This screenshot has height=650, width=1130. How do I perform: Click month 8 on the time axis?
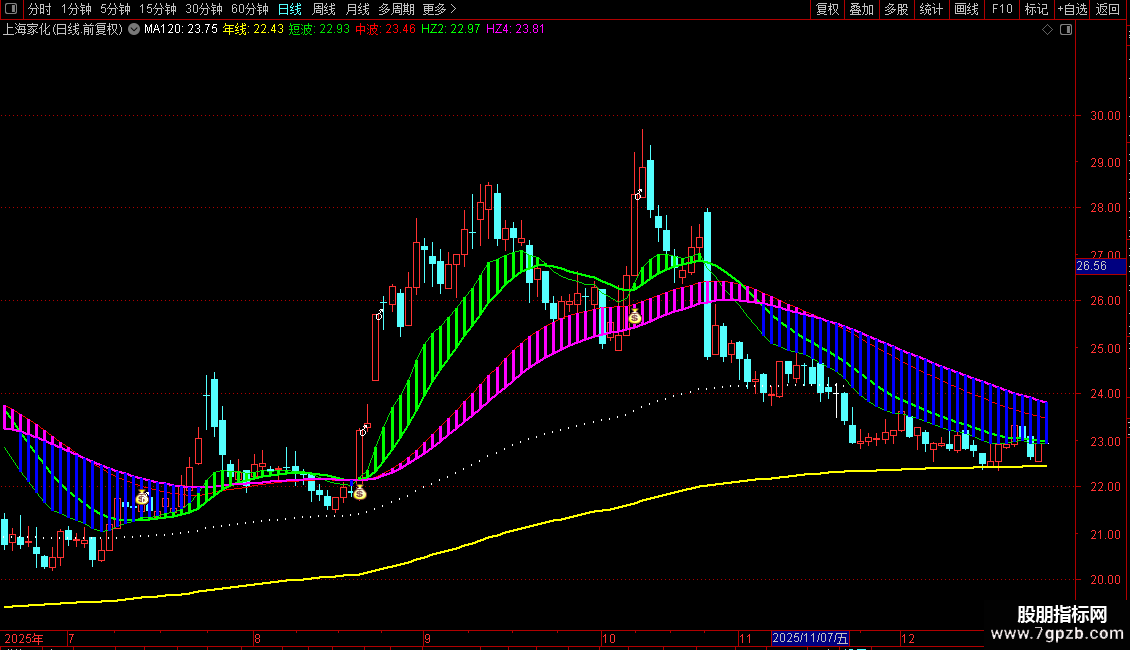click(x=257, y=638)
